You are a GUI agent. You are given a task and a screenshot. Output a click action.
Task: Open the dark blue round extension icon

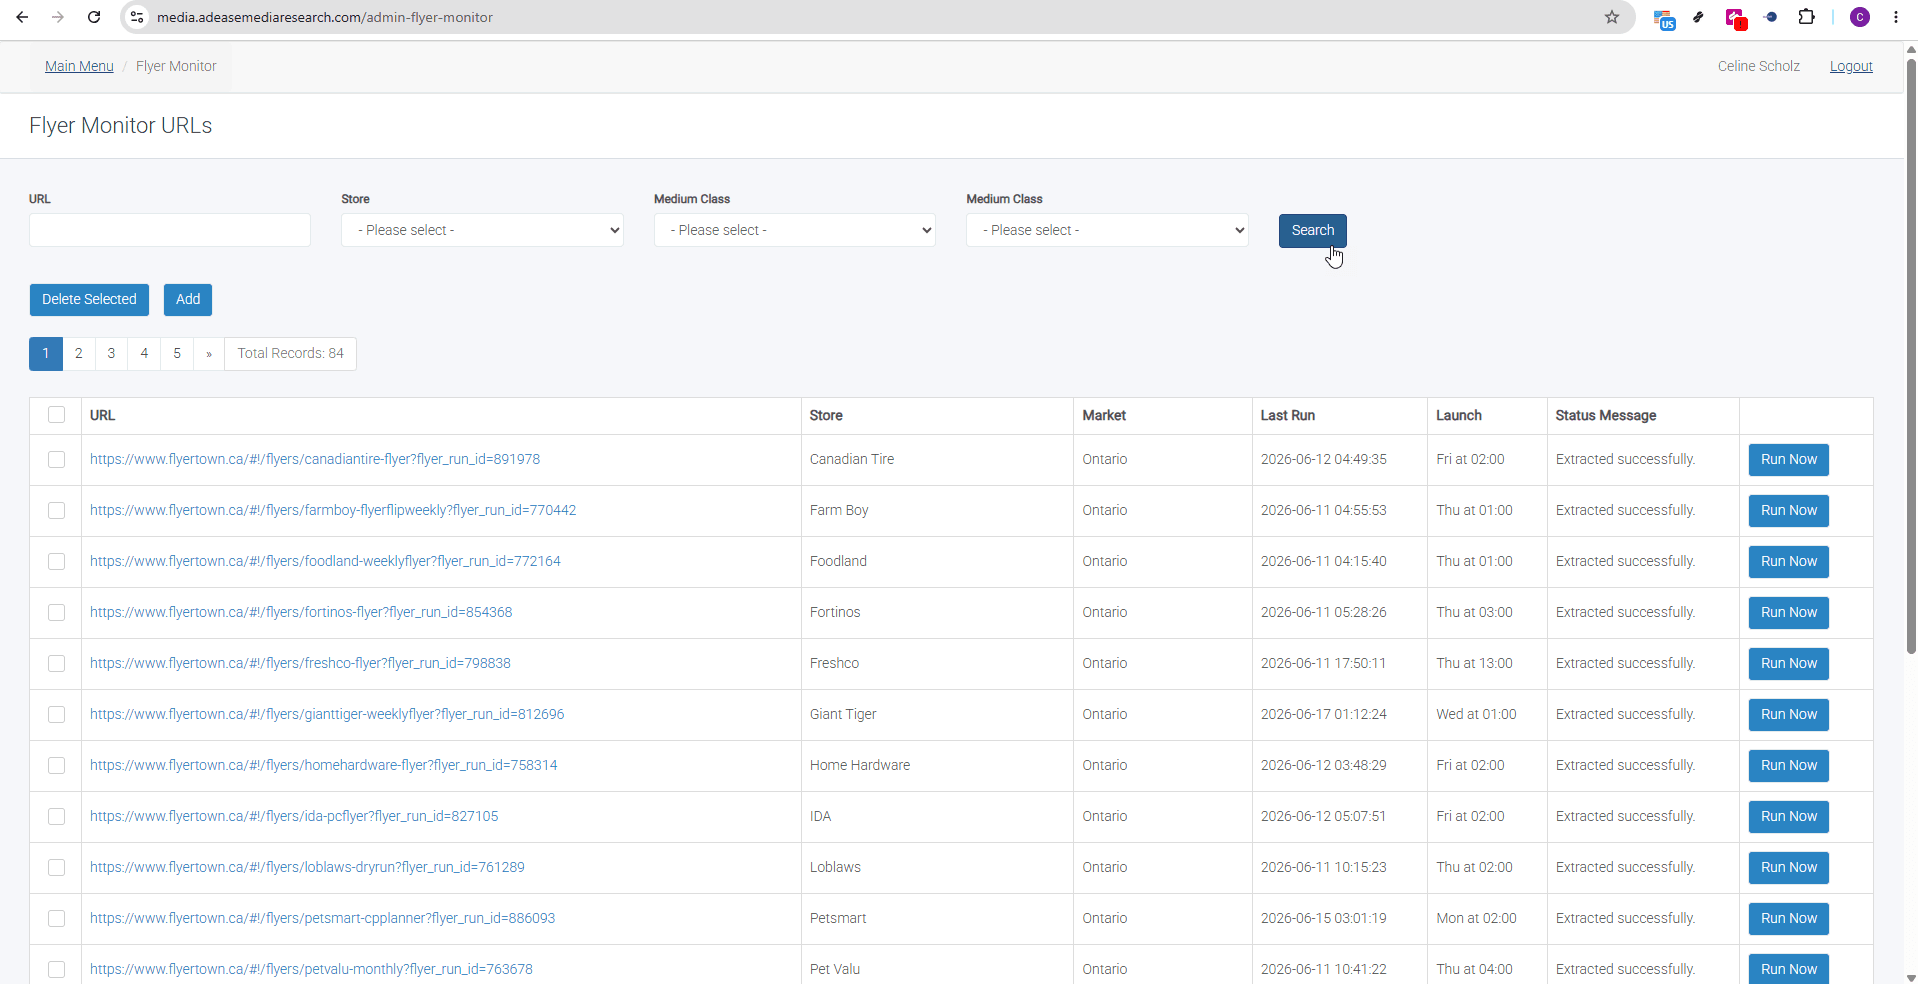1770,17
